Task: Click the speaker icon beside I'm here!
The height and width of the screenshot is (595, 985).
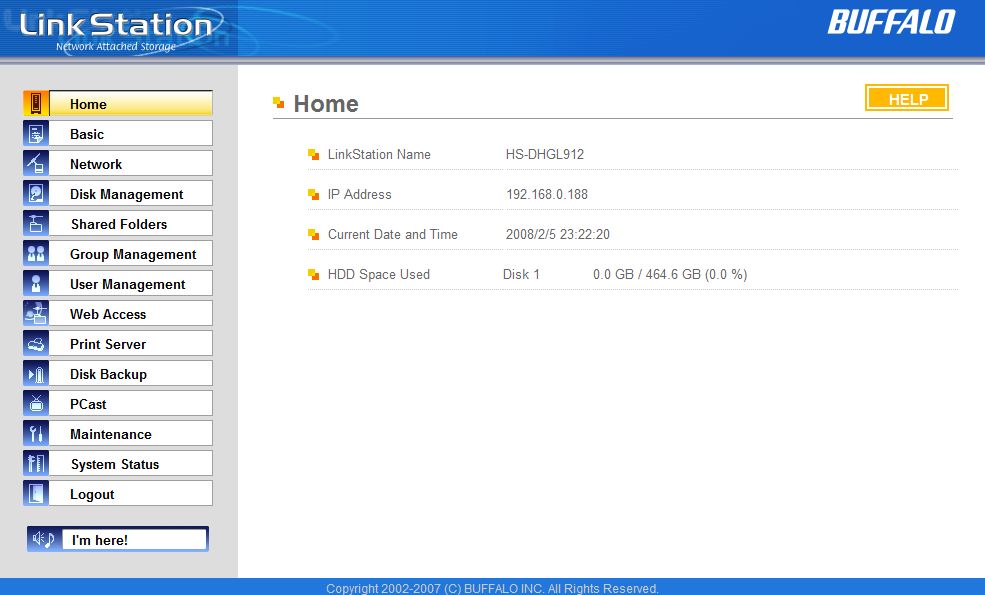Action: coord(45,540)
